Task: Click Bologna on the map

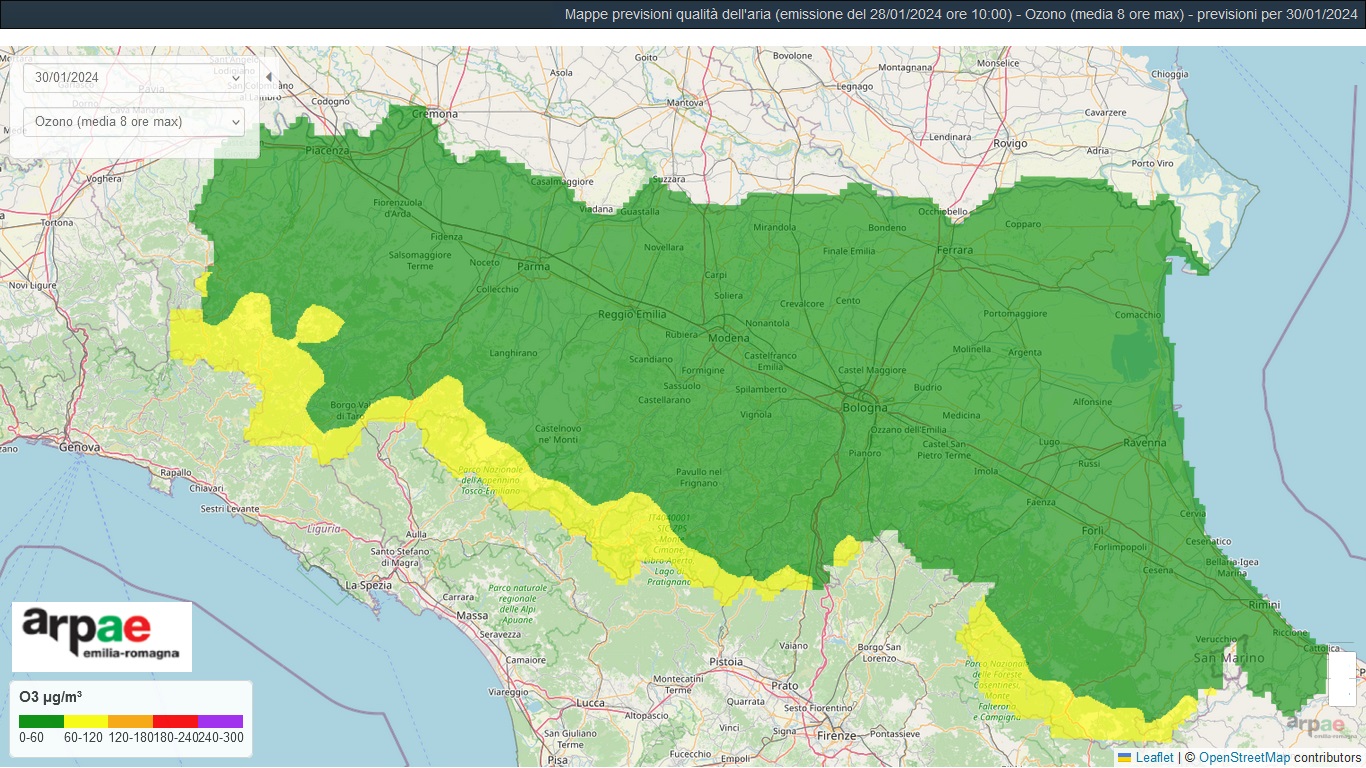Action: pos(864,408)
